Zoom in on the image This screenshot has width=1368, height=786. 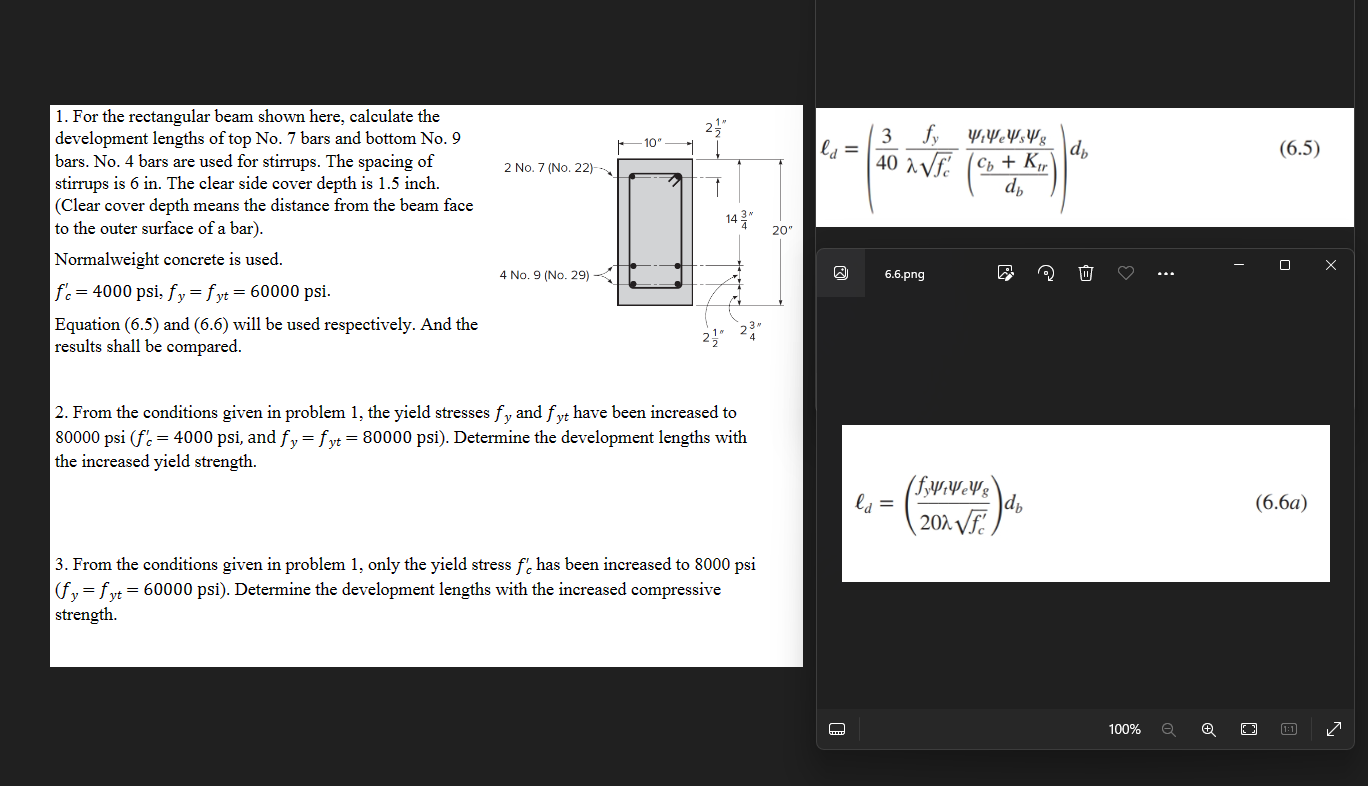1209,729
